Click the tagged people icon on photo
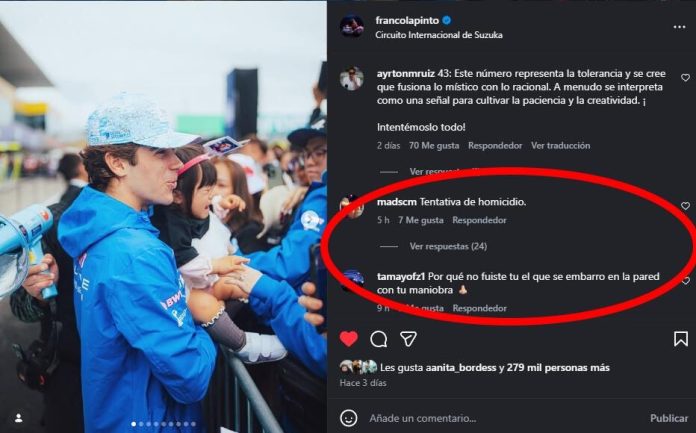 (x=18, y=417)
